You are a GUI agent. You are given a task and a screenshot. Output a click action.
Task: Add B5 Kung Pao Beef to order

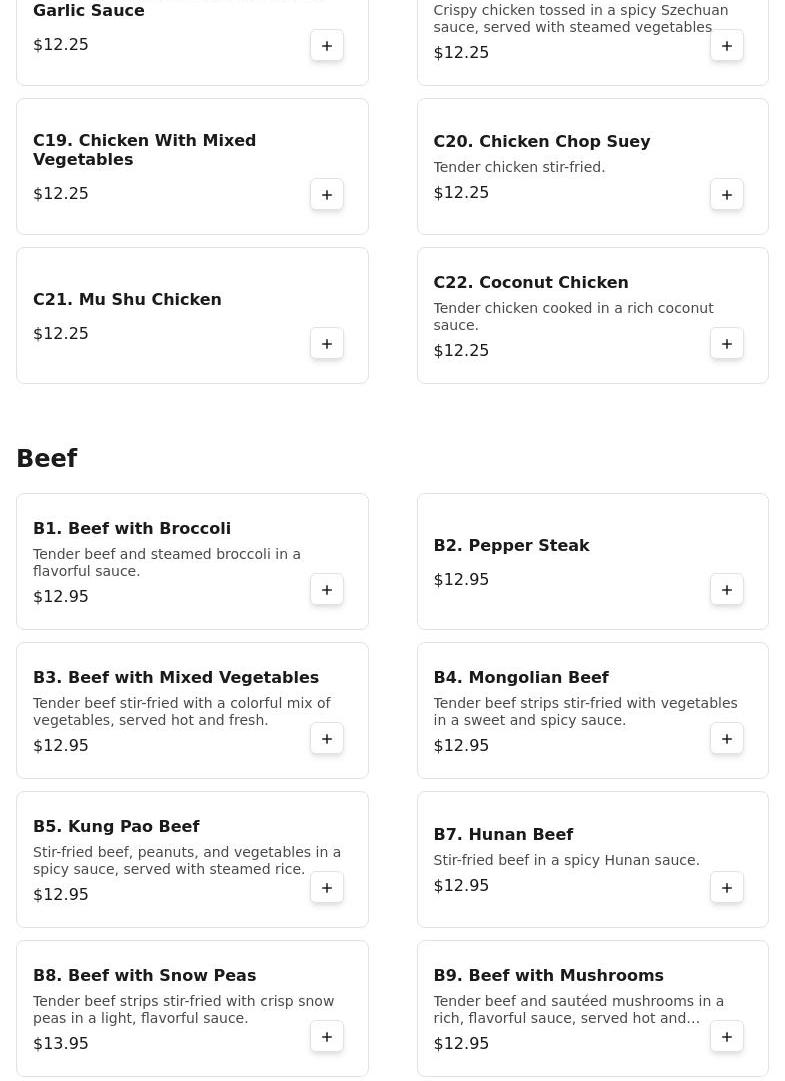[327, 887]
